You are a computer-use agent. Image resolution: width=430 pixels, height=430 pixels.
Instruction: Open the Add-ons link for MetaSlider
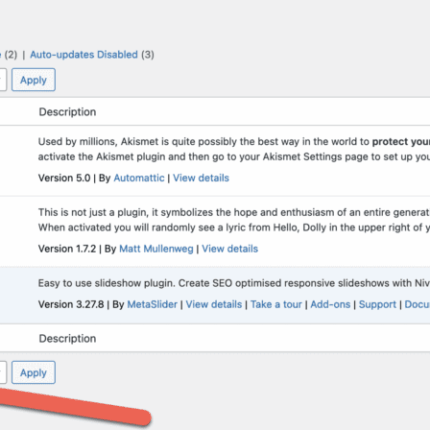click(x=330, y=304)
